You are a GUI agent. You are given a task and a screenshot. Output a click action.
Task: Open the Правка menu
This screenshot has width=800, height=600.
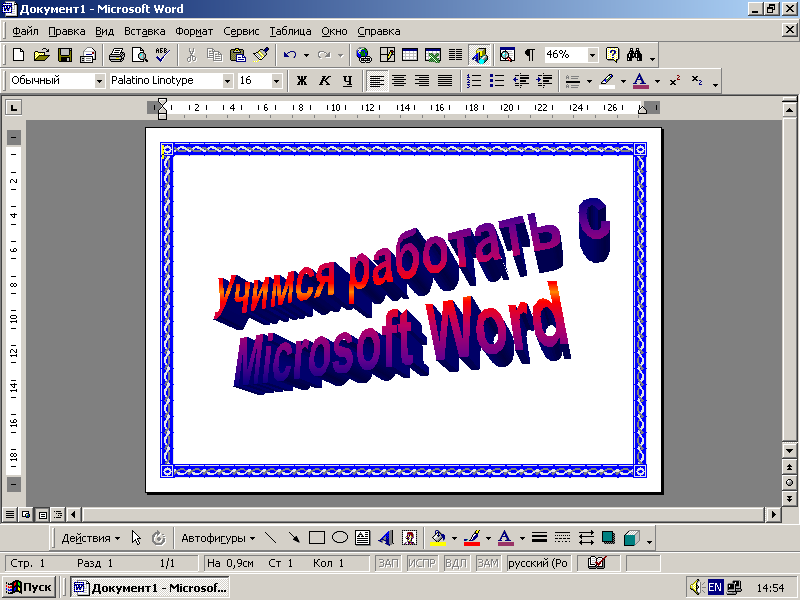click(67, 31)
